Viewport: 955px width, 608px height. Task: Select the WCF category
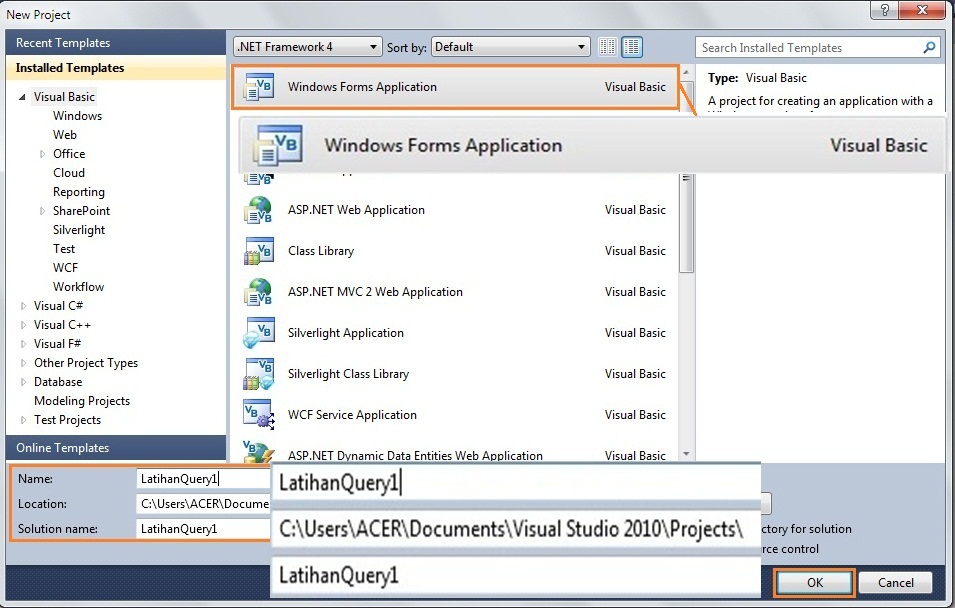pyautogui.click(x=65, y=267)
